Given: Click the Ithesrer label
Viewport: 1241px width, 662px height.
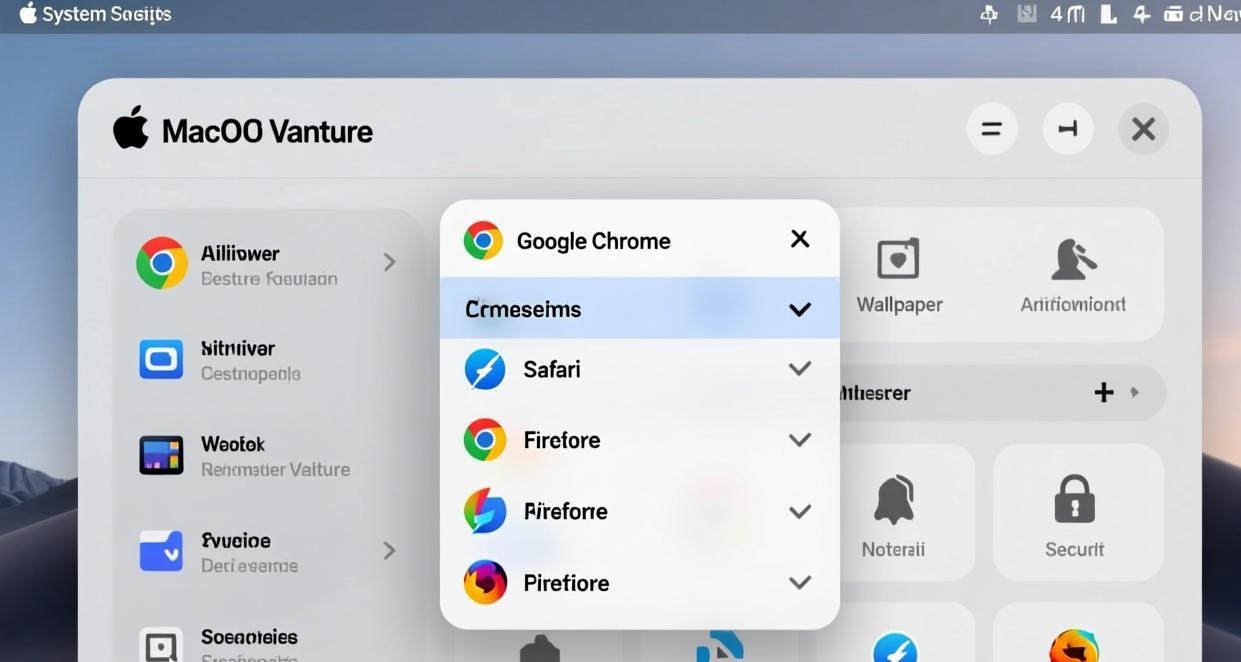Looking at the screenshot, I should (x=875, y=393).
